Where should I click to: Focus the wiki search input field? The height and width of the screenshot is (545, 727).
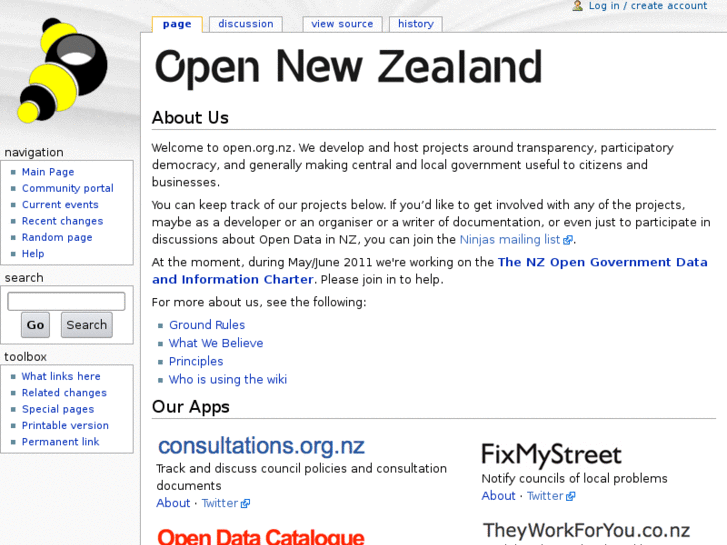[x=66, y=301]
